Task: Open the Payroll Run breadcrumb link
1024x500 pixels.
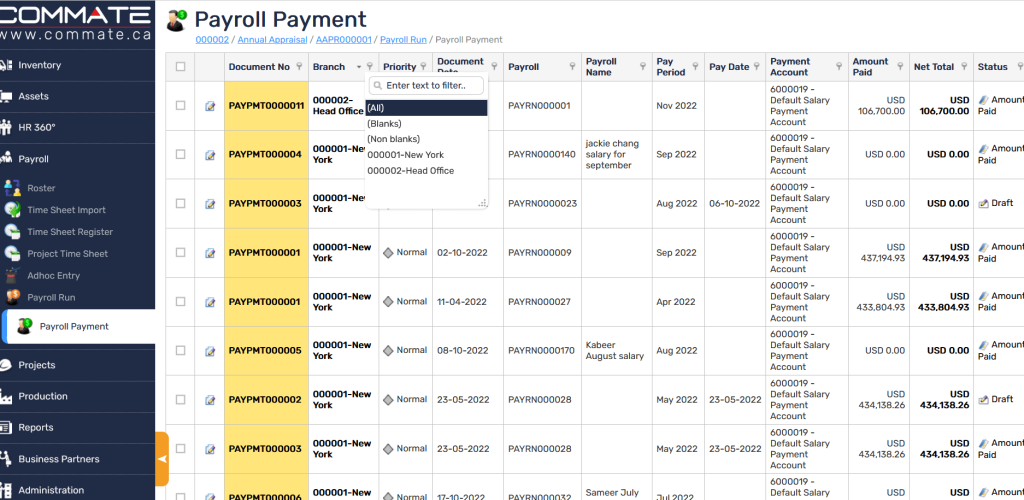Action: click(404, 40)
